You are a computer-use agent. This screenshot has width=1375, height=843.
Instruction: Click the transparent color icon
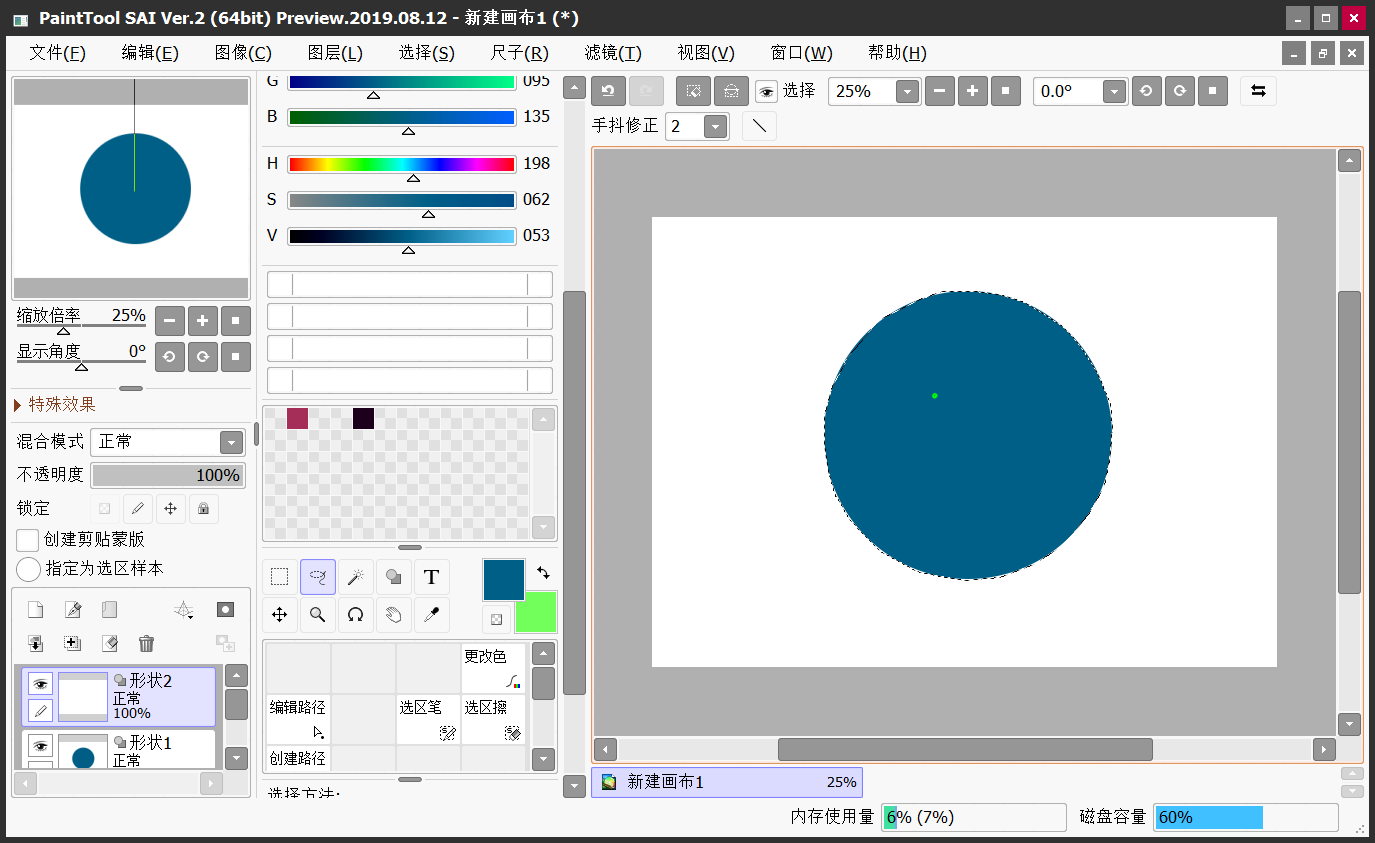coord(496,620)
